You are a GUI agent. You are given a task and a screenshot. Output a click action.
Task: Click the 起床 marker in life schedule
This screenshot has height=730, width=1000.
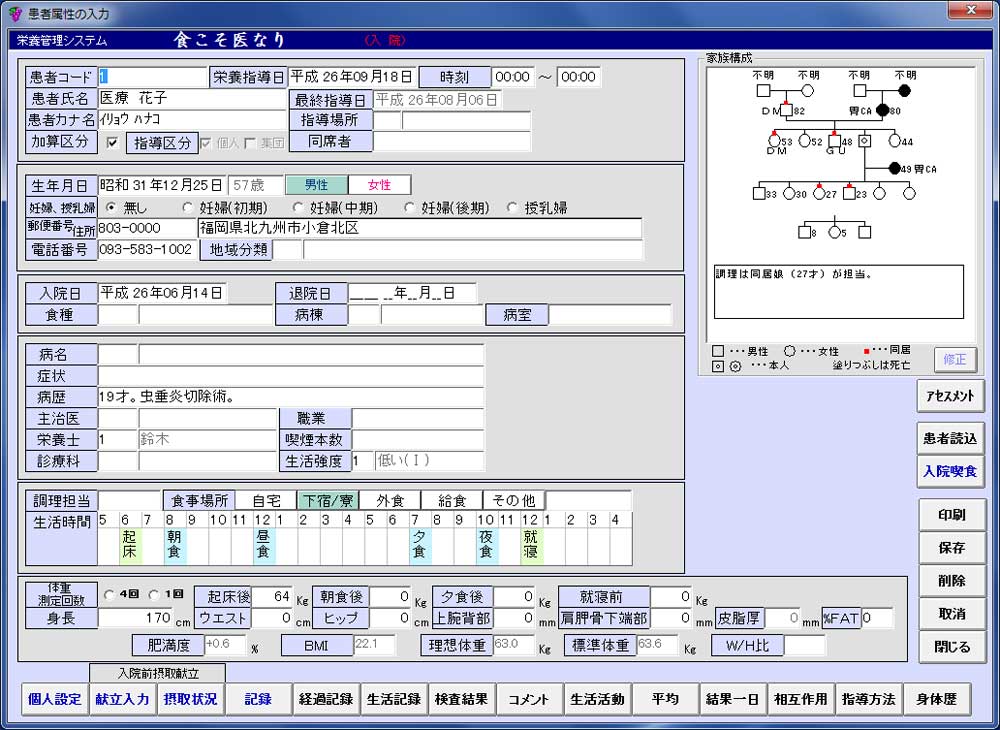click(130, 544)
